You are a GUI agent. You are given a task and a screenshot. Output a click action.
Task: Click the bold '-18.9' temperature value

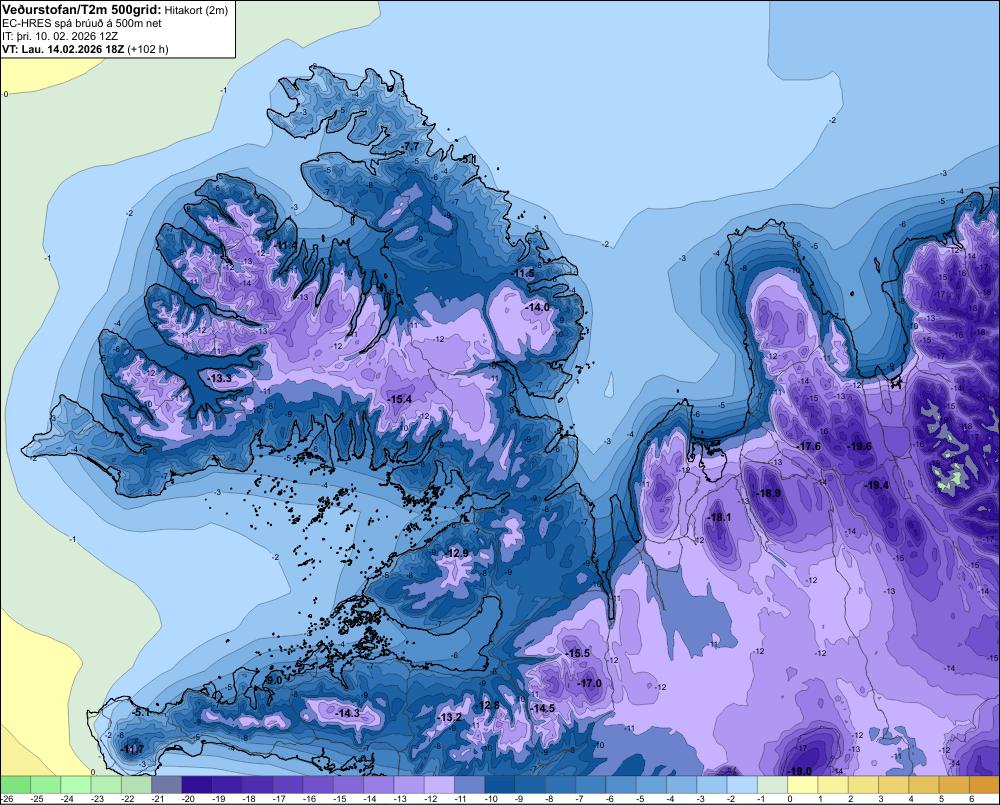point(768,494)
